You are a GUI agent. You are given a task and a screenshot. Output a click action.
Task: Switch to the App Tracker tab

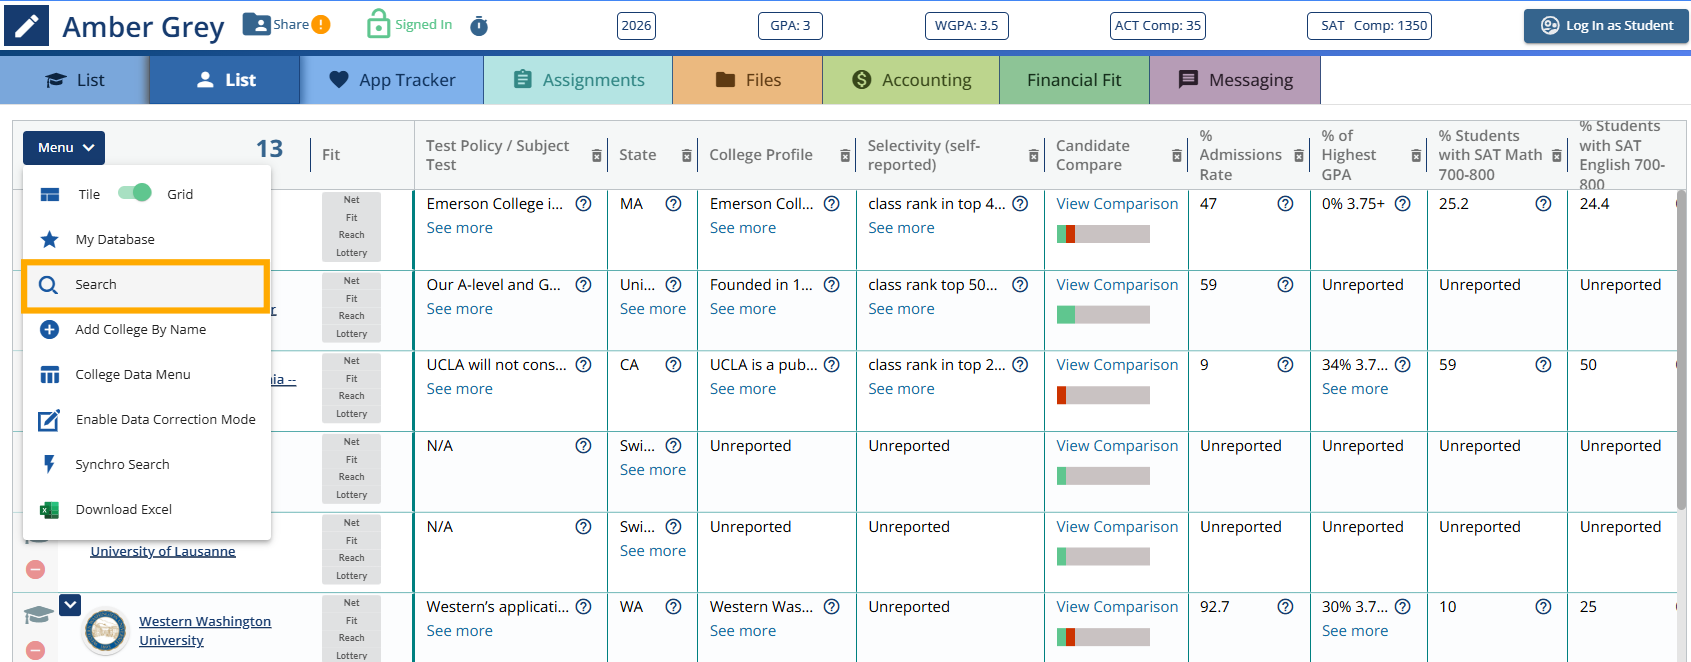click(391, 80)
